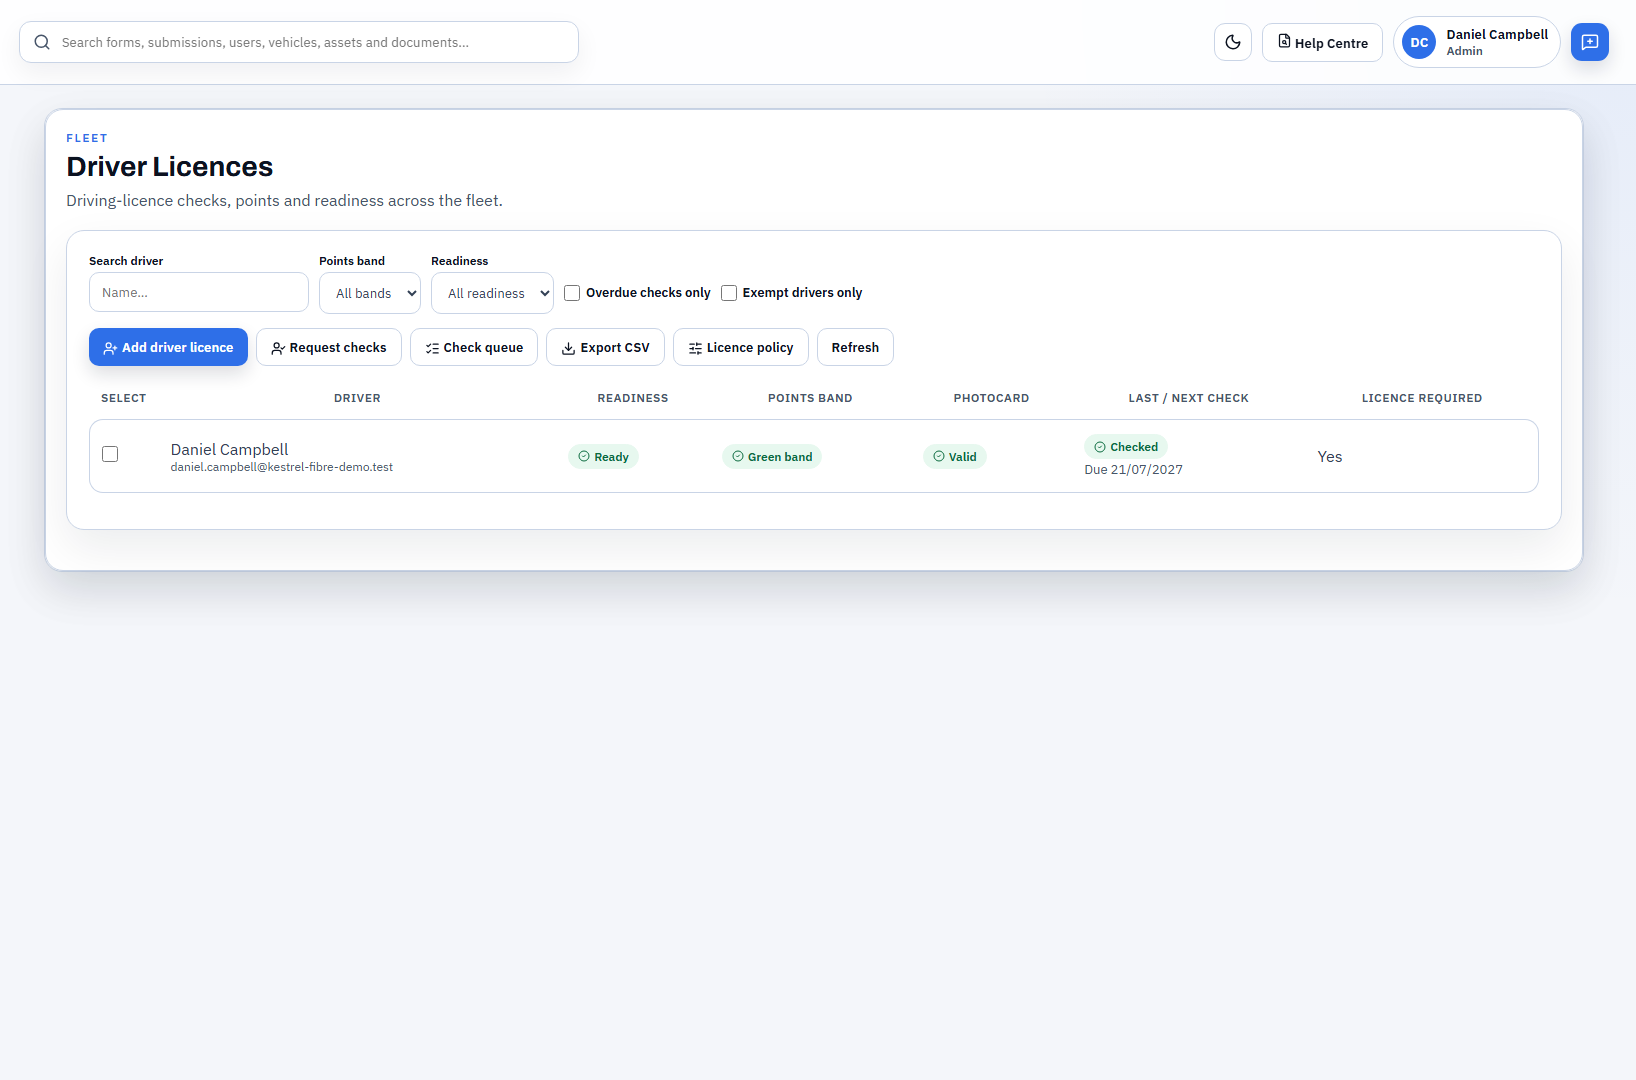The width and height of the screenshot is (1636, 1080).
Task: Click the DC avatar circle
Action: click(1419, 42)
